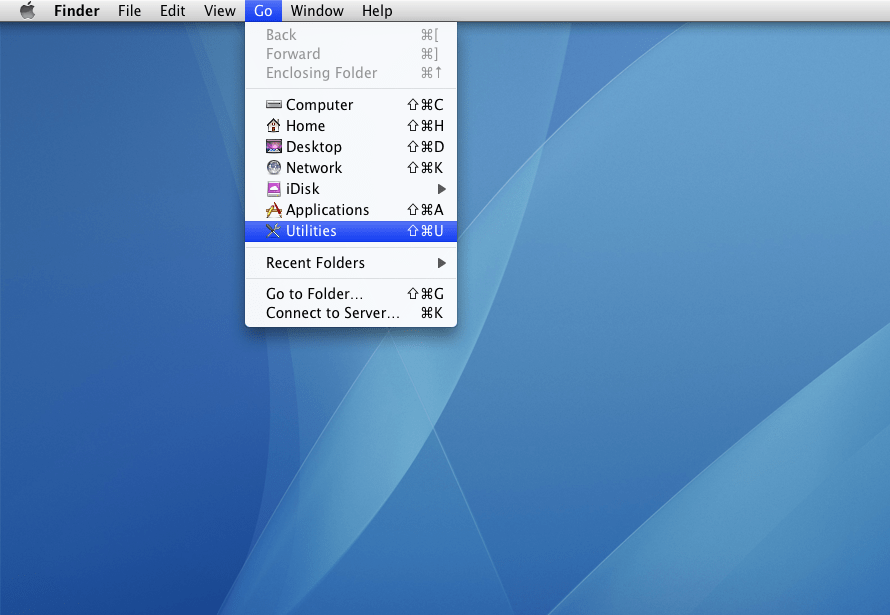Click the Applications "A" icon
The width and height of the screenshot is (890, 615).
pos(274,210)
